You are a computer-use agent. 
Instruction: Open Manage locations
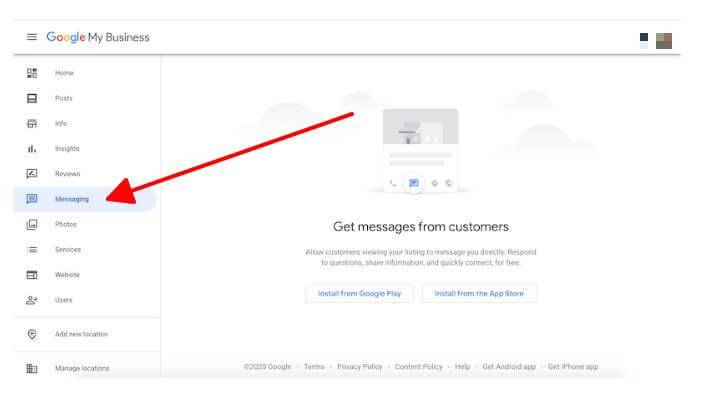82,368
